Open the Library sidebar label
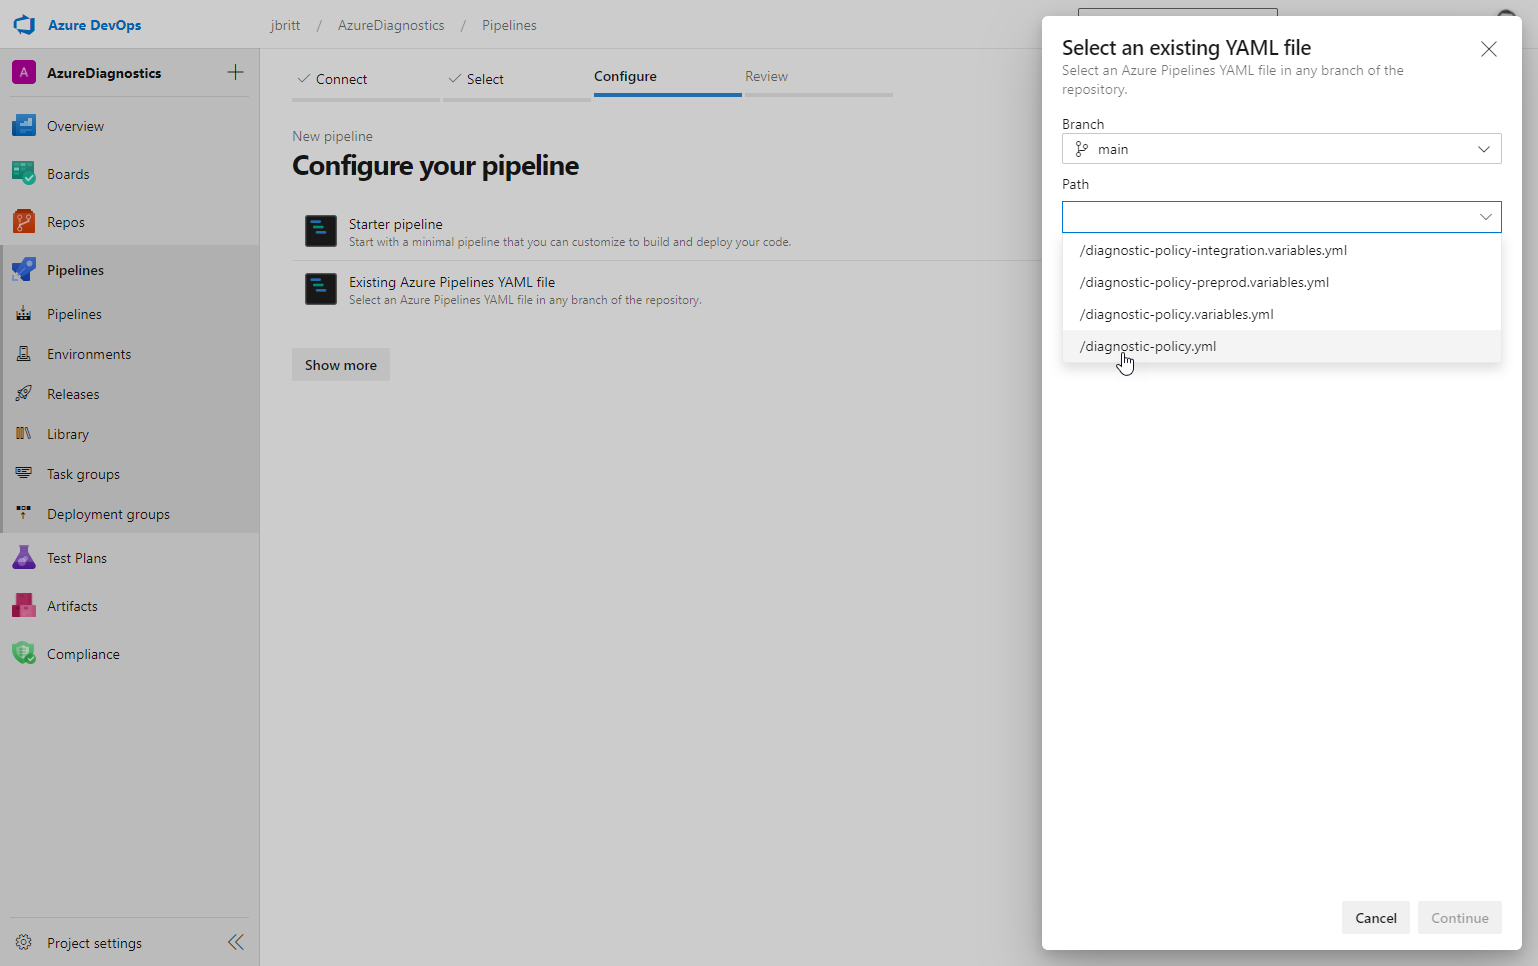Viewport: 1538px width, 966px height. [x=68, y=434]
